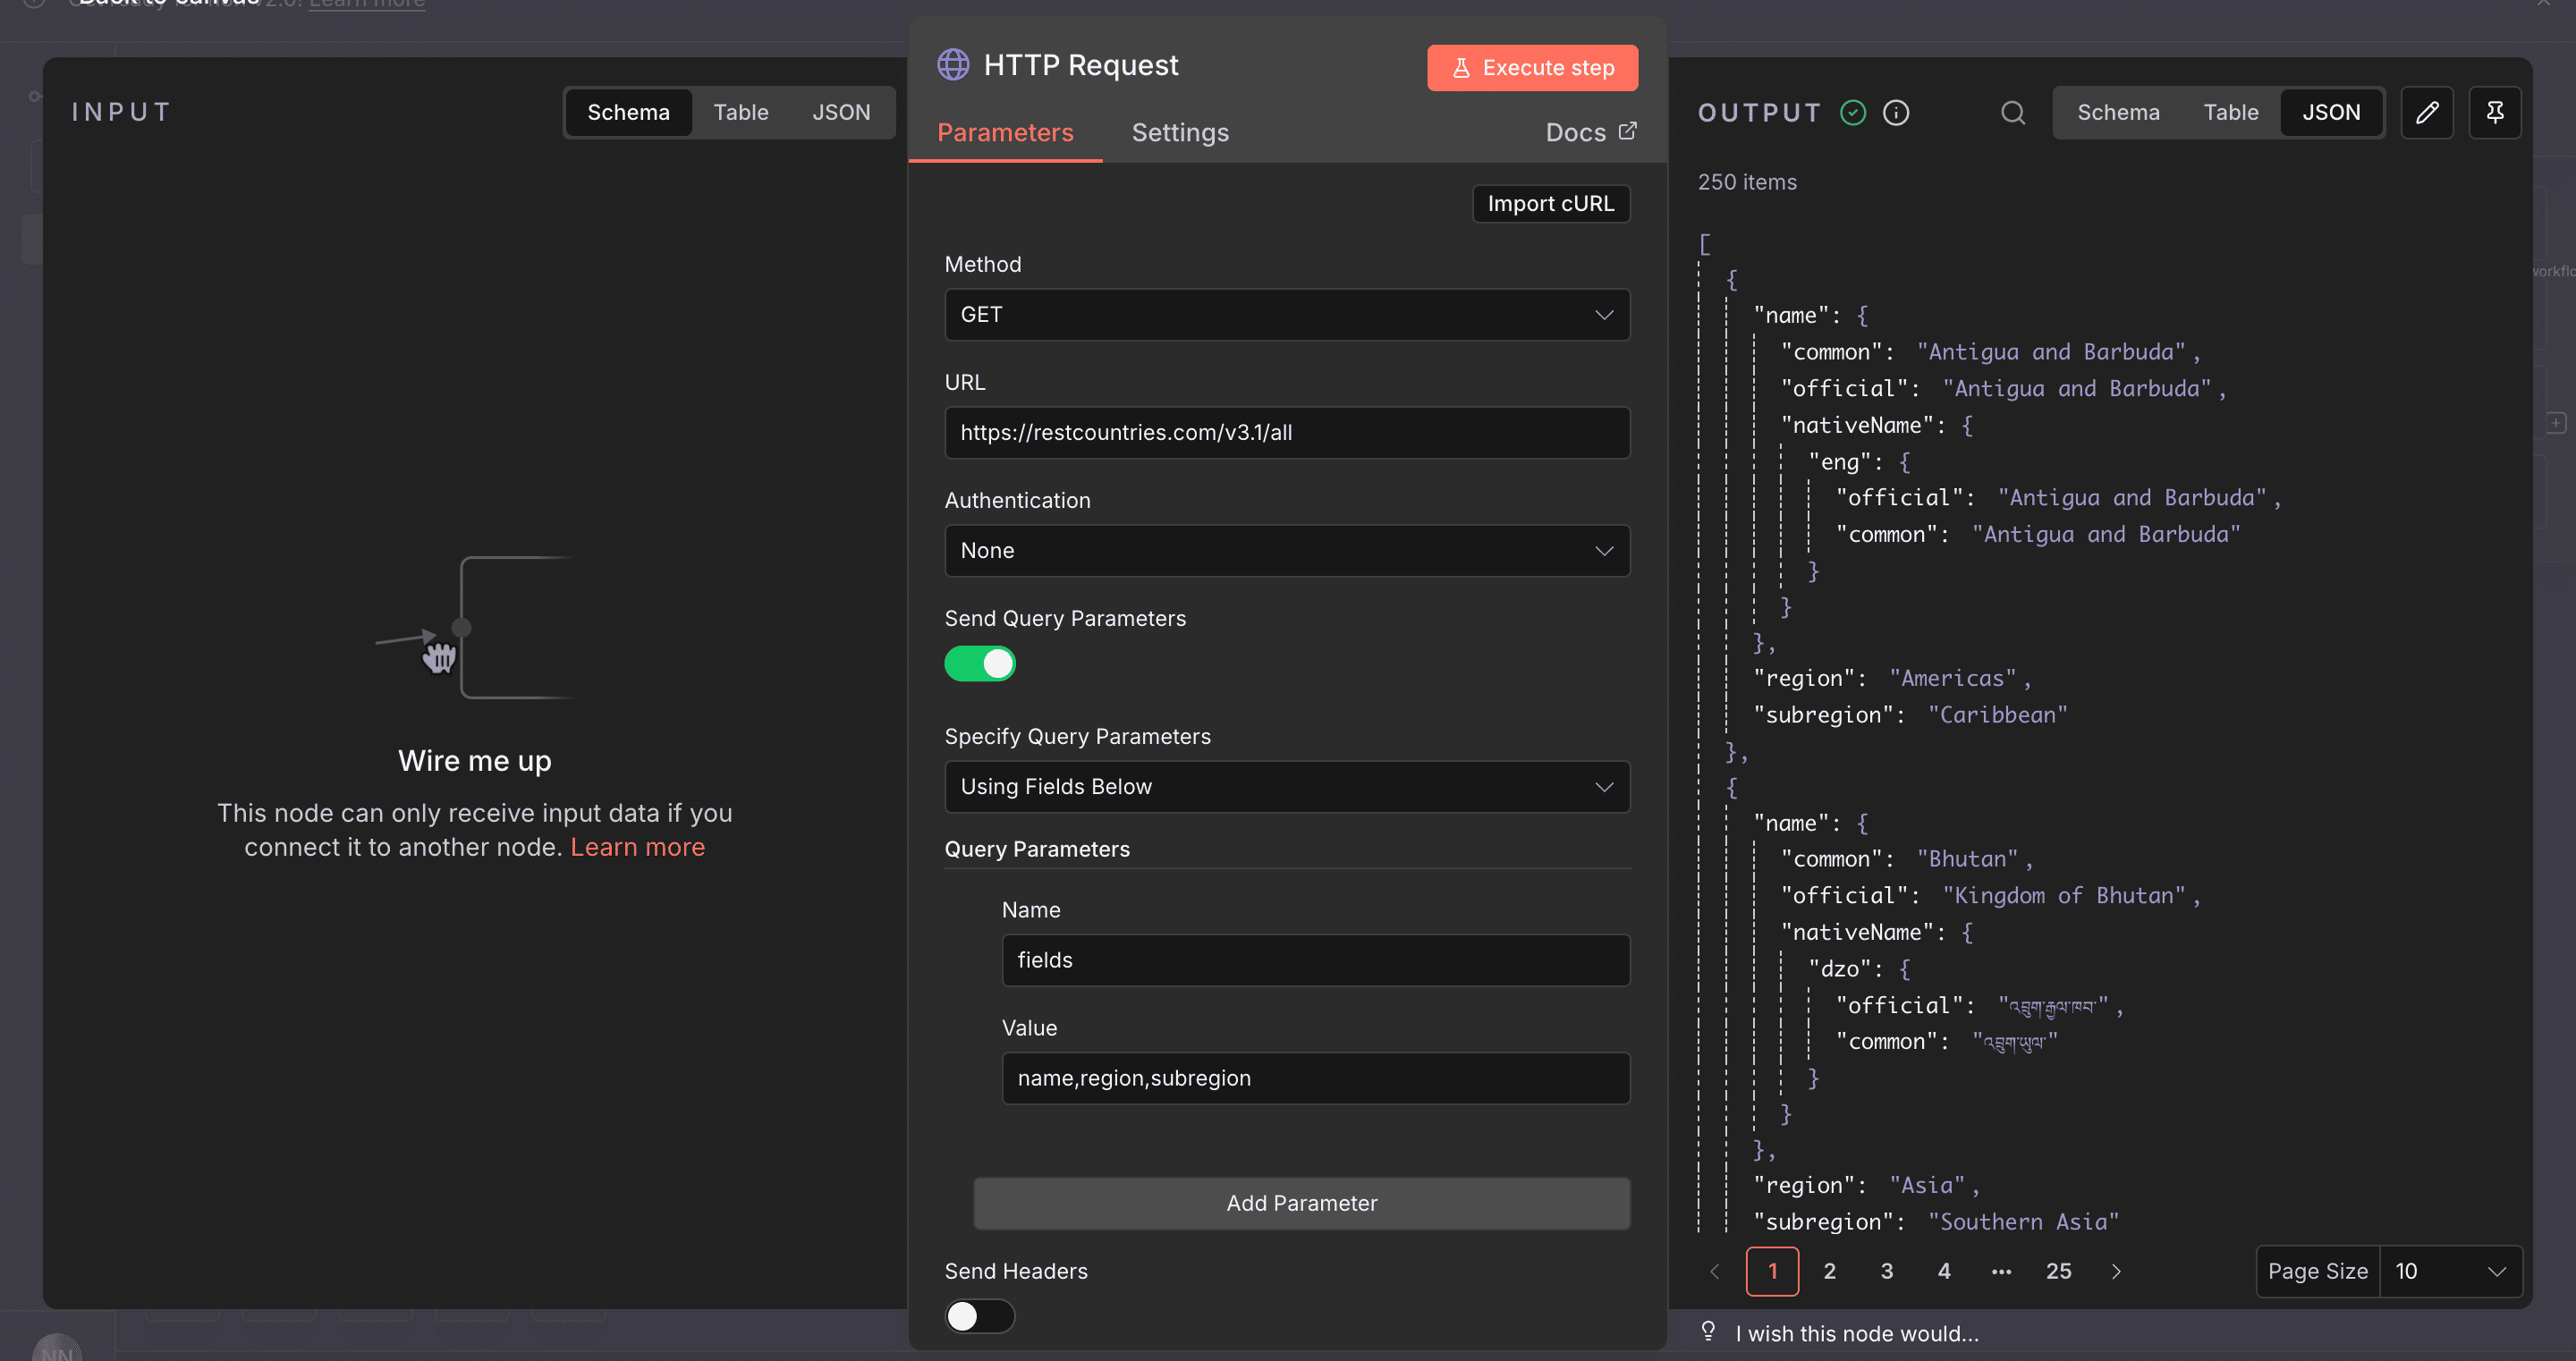Image resolution: width=2576 pixels, height=1361 pixels.
Task: Click the "Asia" region value
Action: [x=1926, y=1185]
